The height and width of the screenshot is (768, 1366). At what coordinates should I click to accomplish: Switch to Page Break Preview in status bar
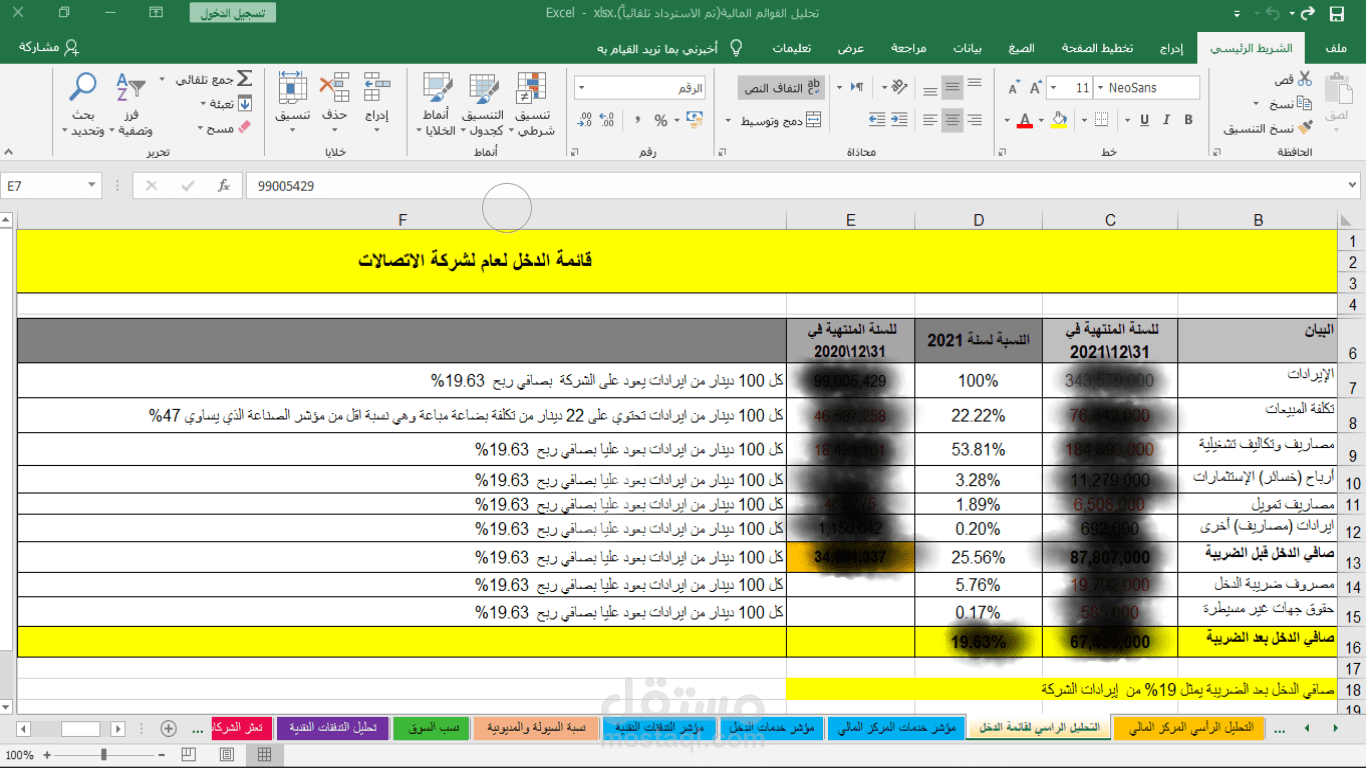tap(189, 754)
